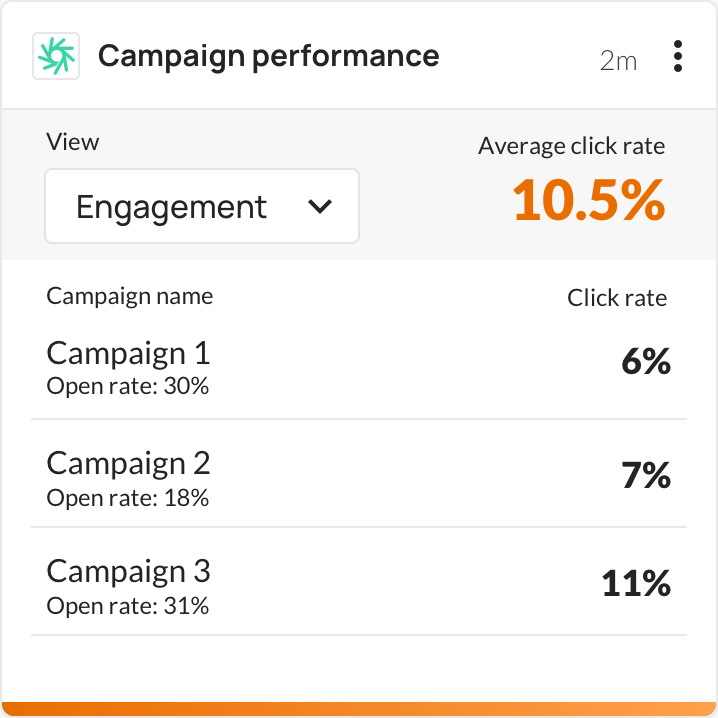The image size is (718, 718).
Task: Click the Average click rate label
Action: pyautogui.click(x=571, y=146)
